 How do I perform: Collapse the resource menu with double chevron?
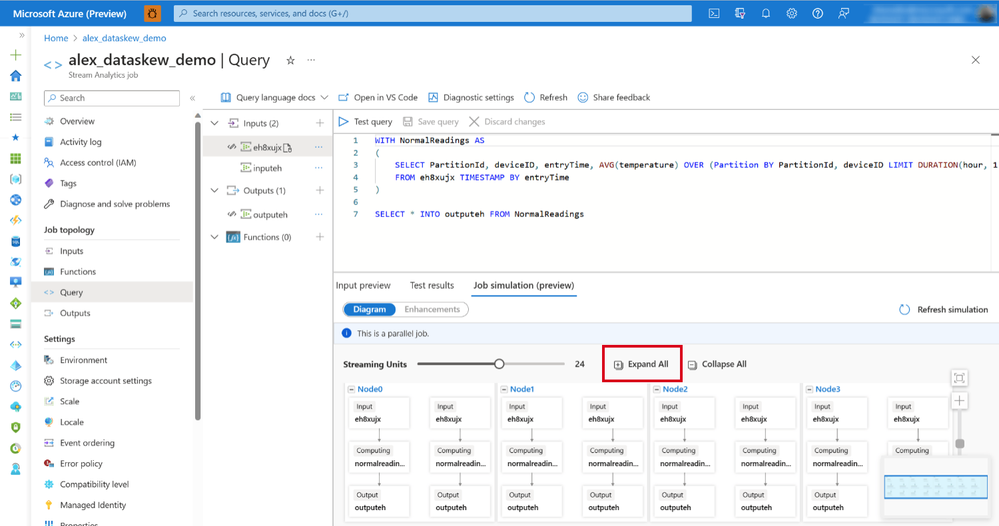[192, 98]
